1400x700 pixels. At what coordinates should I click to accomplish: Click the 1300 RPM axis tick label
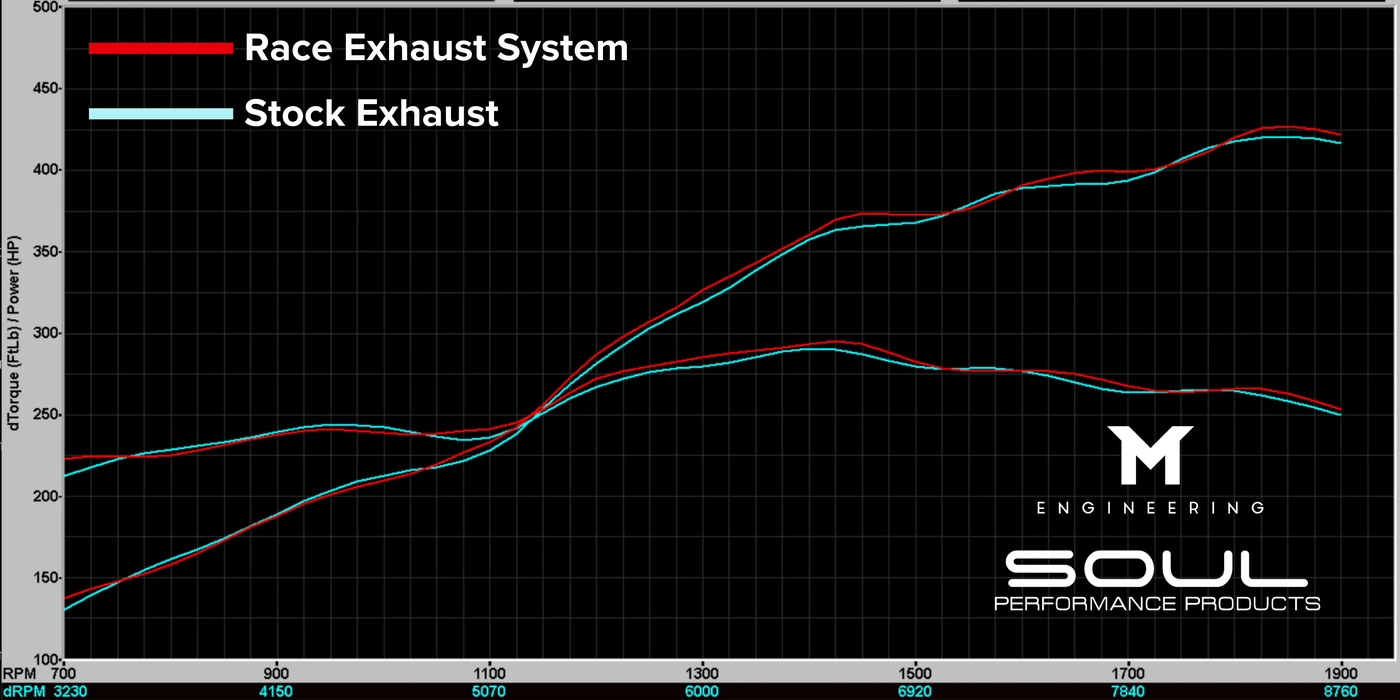pos(702,672)
